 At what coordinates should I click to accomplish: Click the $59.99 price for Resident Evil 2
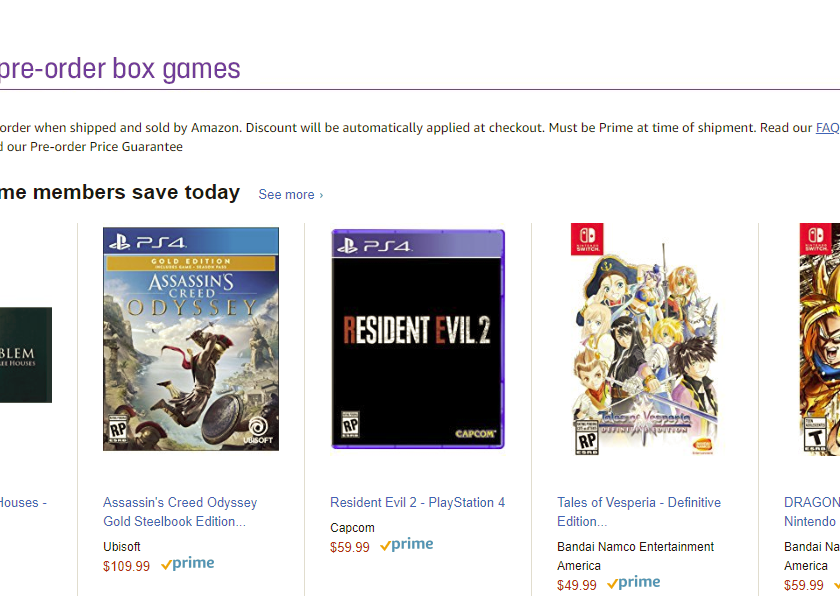[350, 547]
